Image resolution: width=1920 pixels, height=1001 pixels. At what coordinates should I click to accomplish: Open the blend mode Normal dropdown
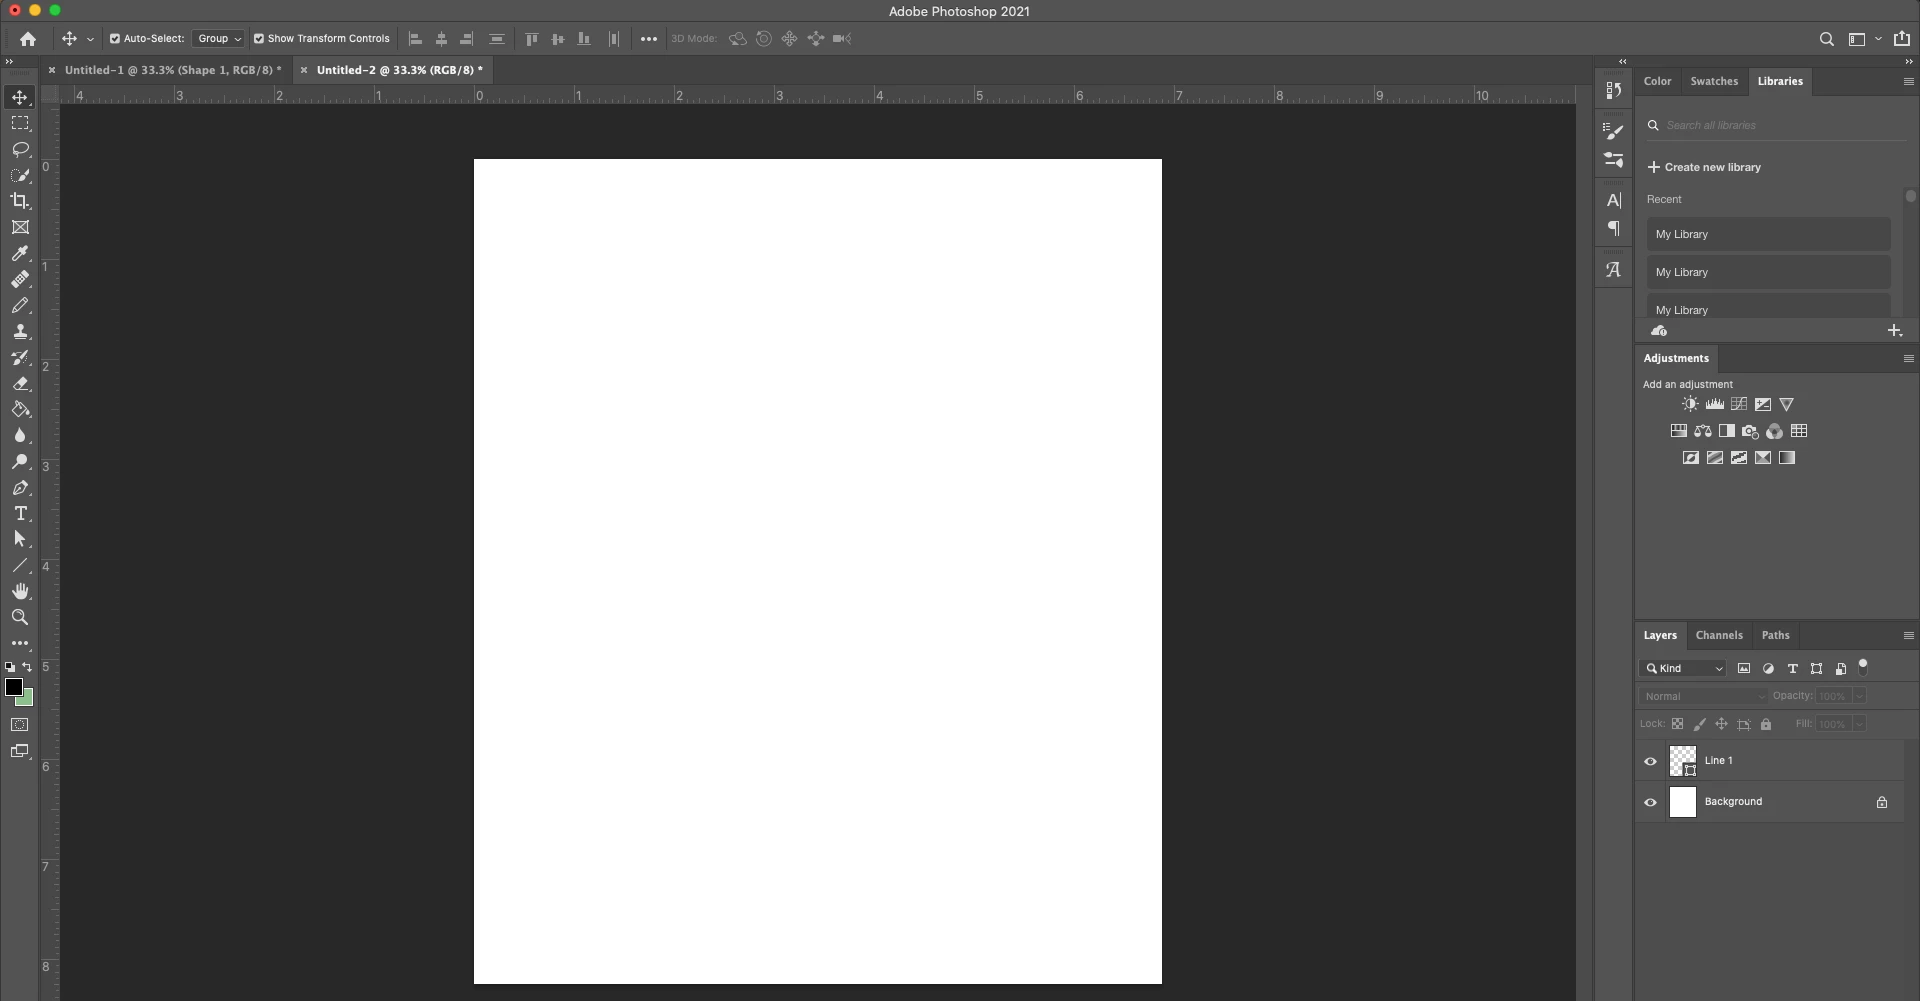pyautogui.click(x=1704, y=696)
